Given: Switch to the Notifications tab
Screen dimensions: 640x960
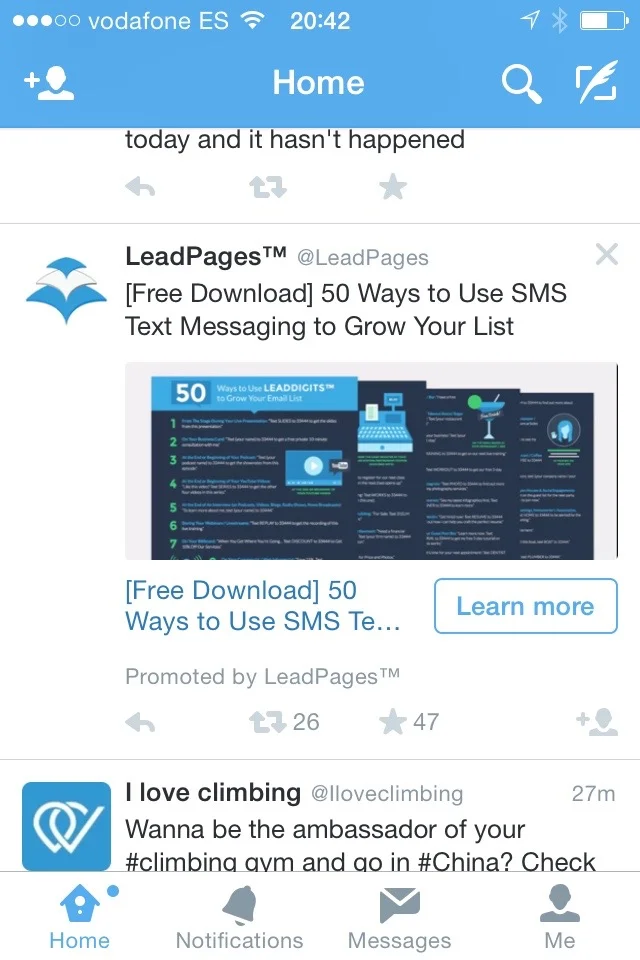Looking at the screenshot, I should click(239, 918).
